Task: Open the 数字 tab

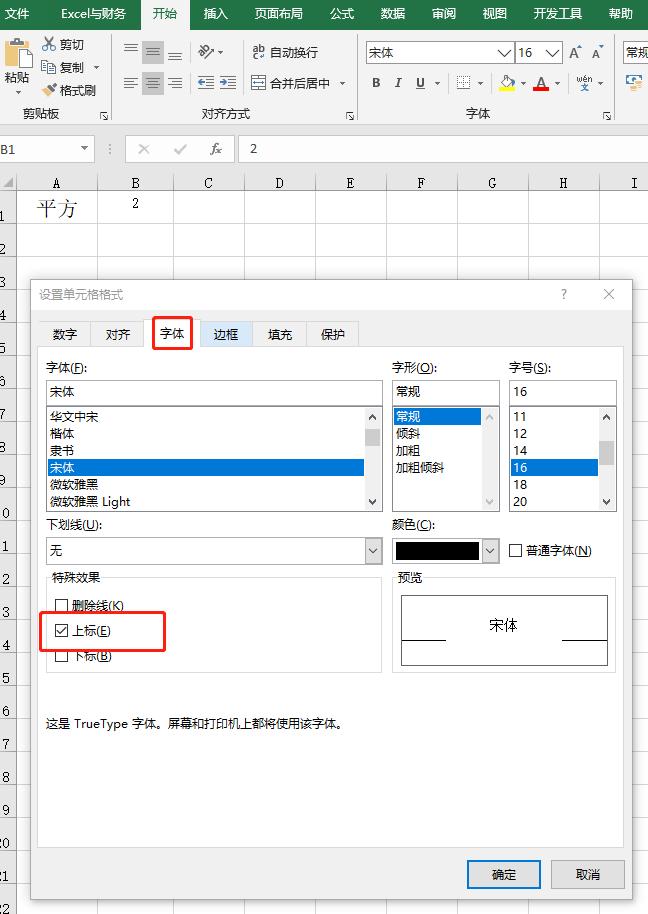Action: click(65, 334)
